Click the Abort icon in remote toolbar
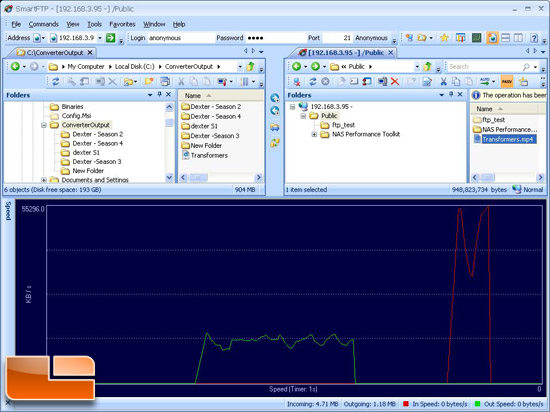The width and height of the screenshot is (550, 412). click(x=325, y=82)
